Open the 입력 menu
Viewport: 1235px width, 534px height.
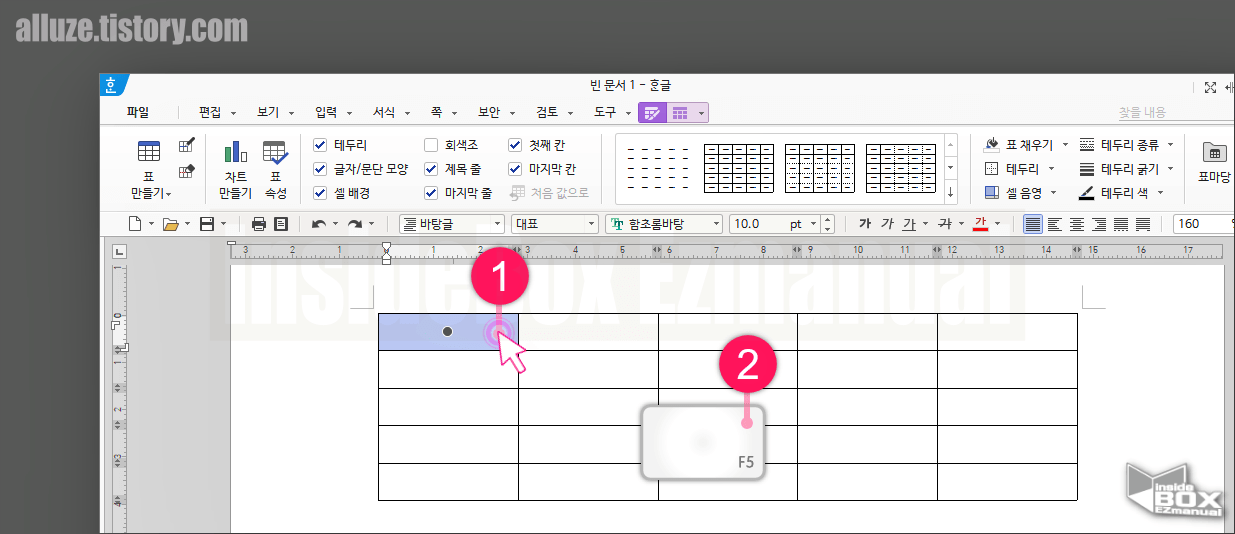point(332,113)
